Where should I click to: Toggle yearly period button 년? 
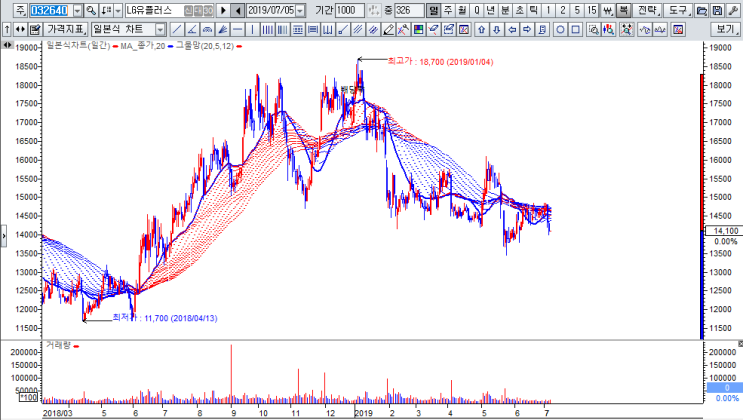pos(491,10)
